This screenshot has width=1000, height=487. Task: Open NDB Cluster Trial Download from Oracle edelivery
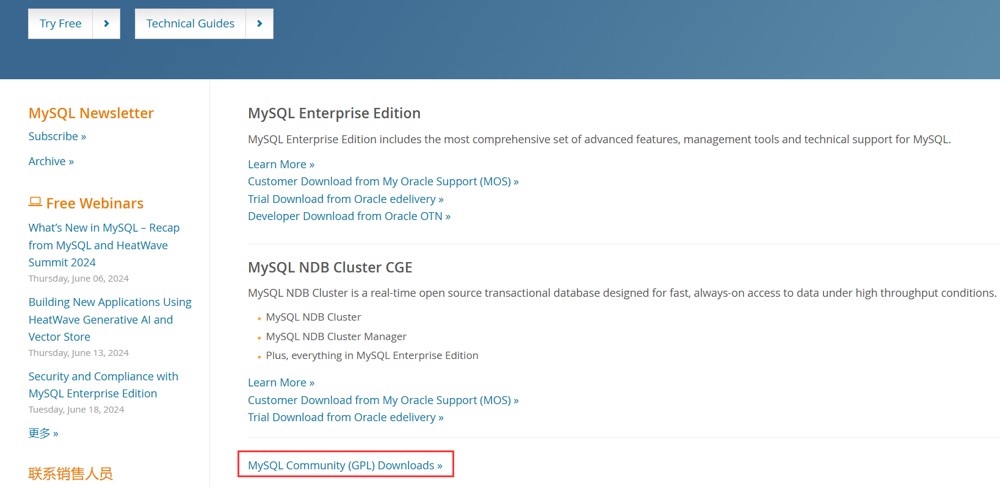(346, 418)
